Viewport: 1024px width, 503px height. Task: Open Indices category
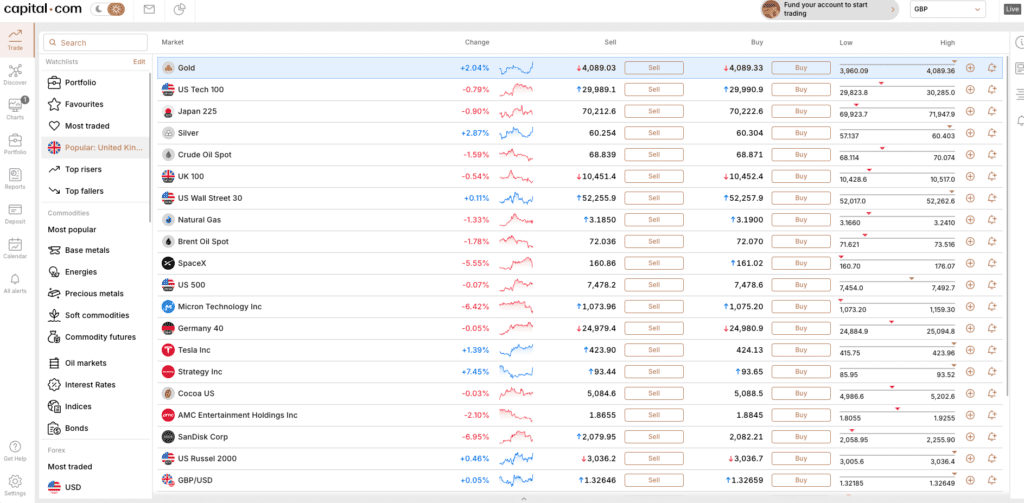(x=95, y=406)
